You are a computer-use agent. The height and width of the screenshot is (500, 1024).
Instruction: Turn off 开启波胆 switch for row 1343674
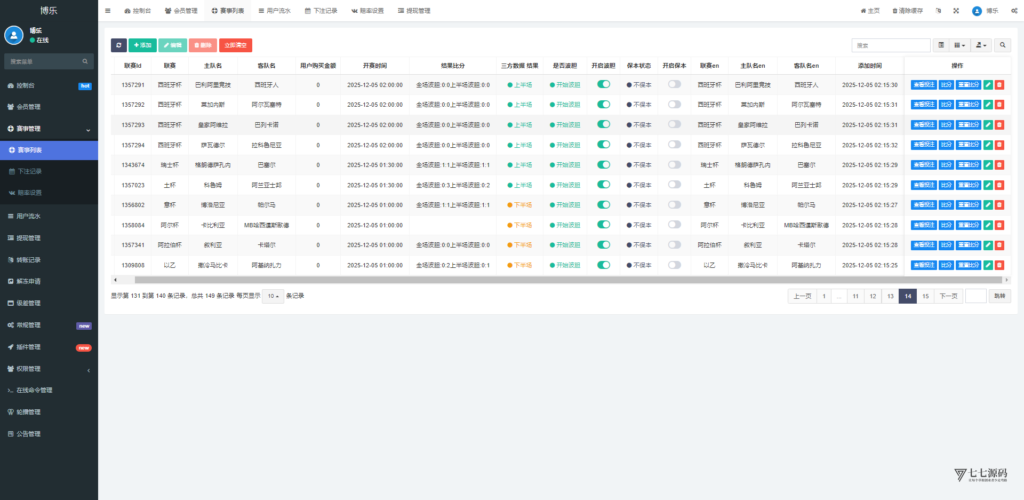click(x=603, y=164)
